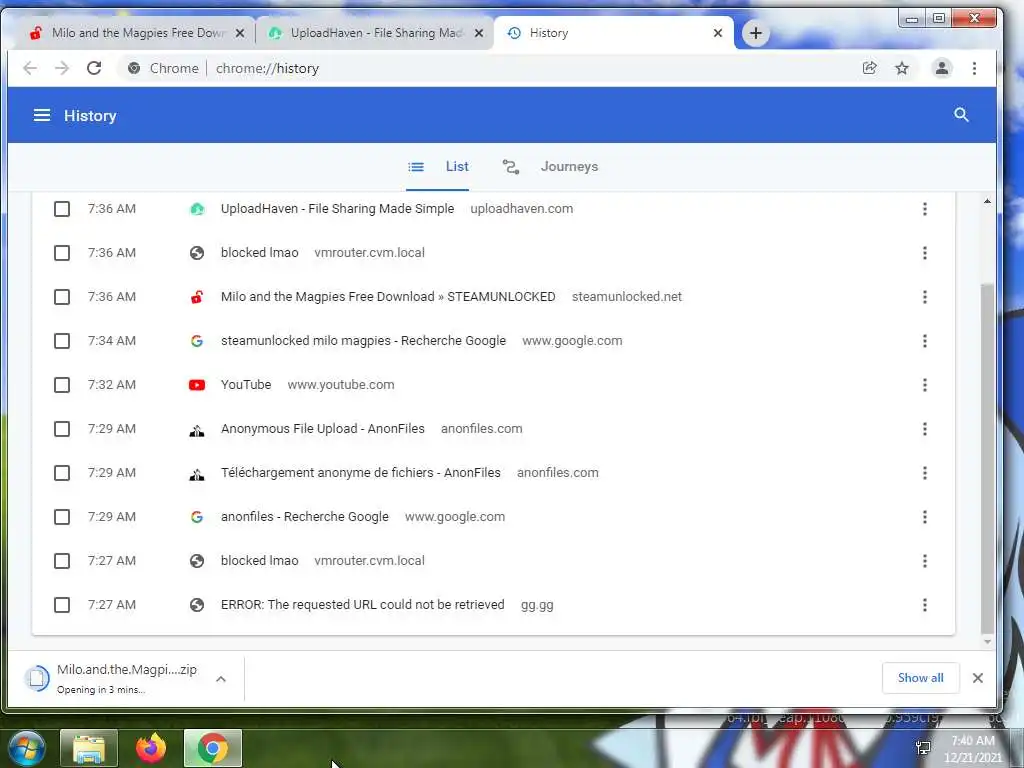
Task: Go forward with the forward arrow
Action: (62, 68)
